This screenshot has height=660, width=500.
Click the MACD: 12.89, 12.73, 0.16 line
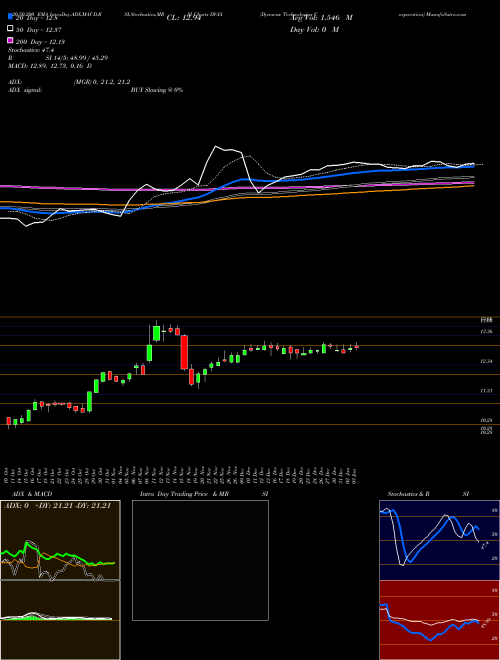tap(50, 66)
